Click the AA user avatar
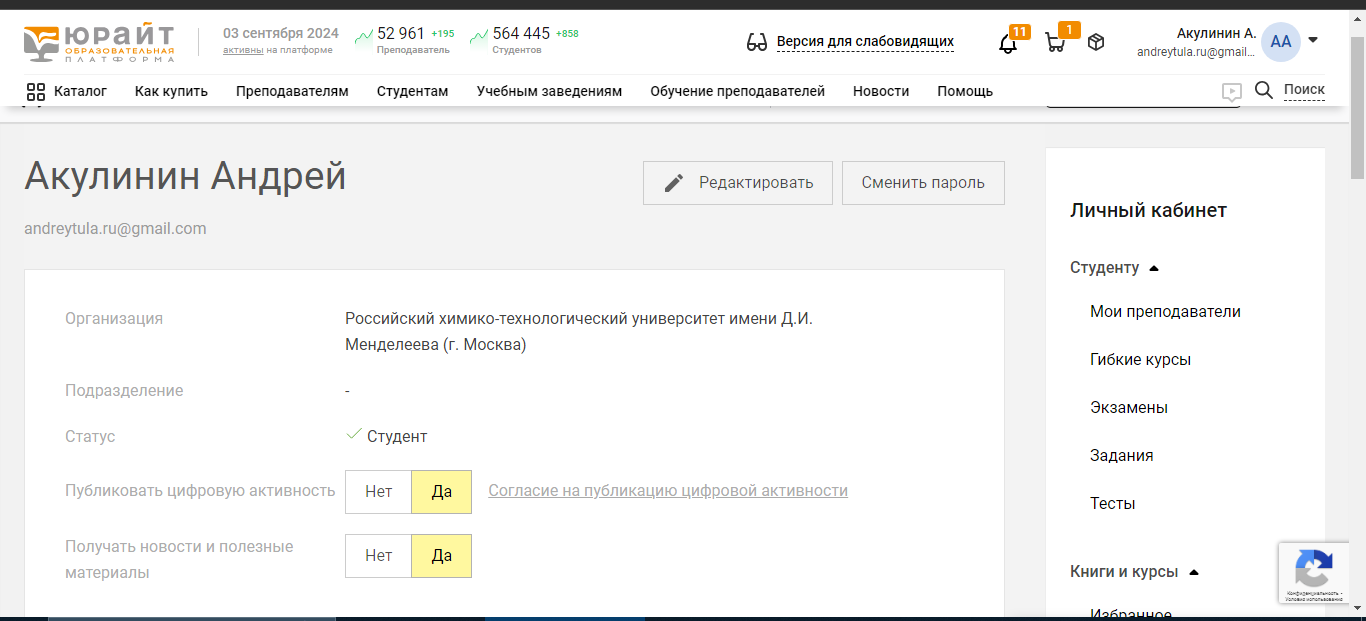 click(1280, 42)
